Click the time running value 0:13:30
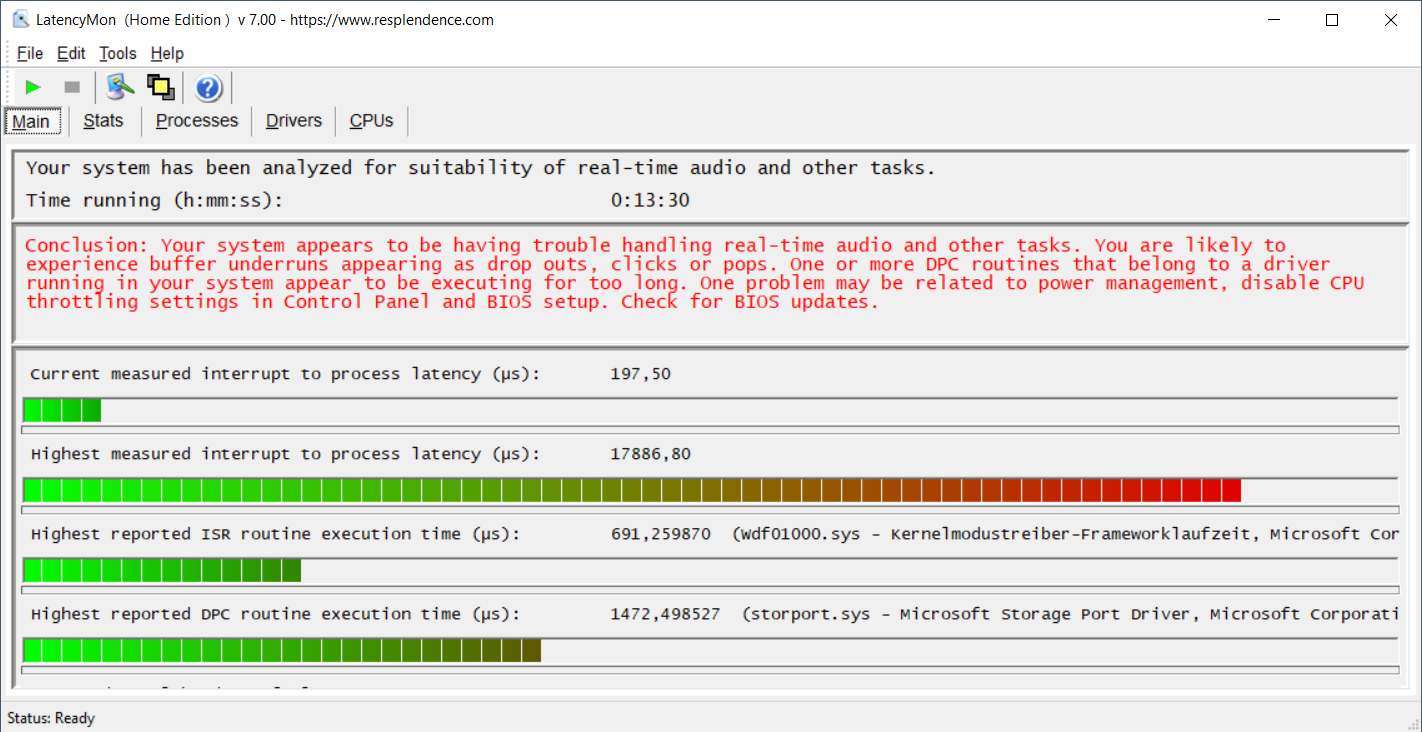Screen dimensions: 1422x732 (650, 200)
